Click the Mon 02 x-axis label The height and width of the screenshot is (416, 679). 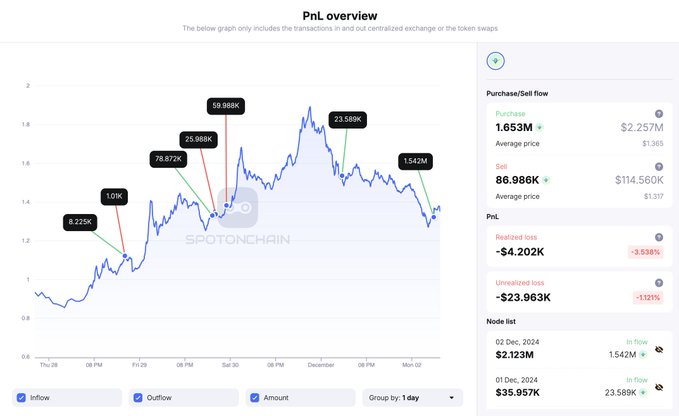(411, 365)
